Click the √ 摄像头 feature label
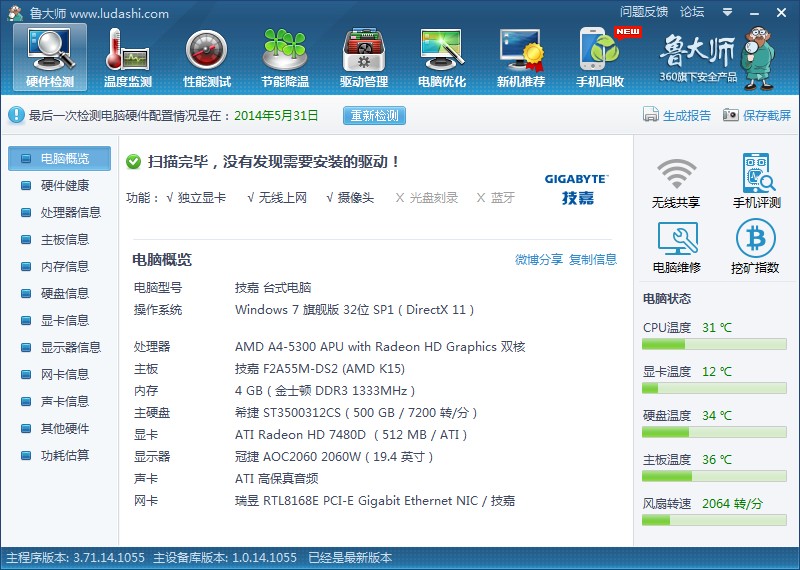The width and height of the screenshot is (800, 570). pos(350,198)
